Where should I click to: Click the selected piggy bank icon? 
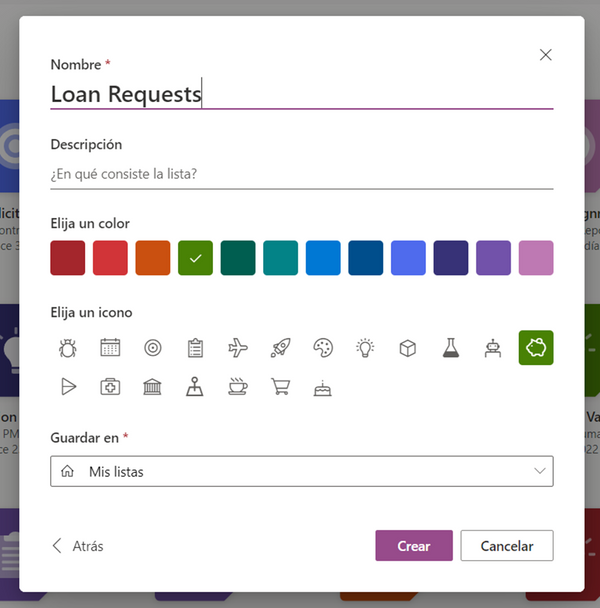[535, 348]
